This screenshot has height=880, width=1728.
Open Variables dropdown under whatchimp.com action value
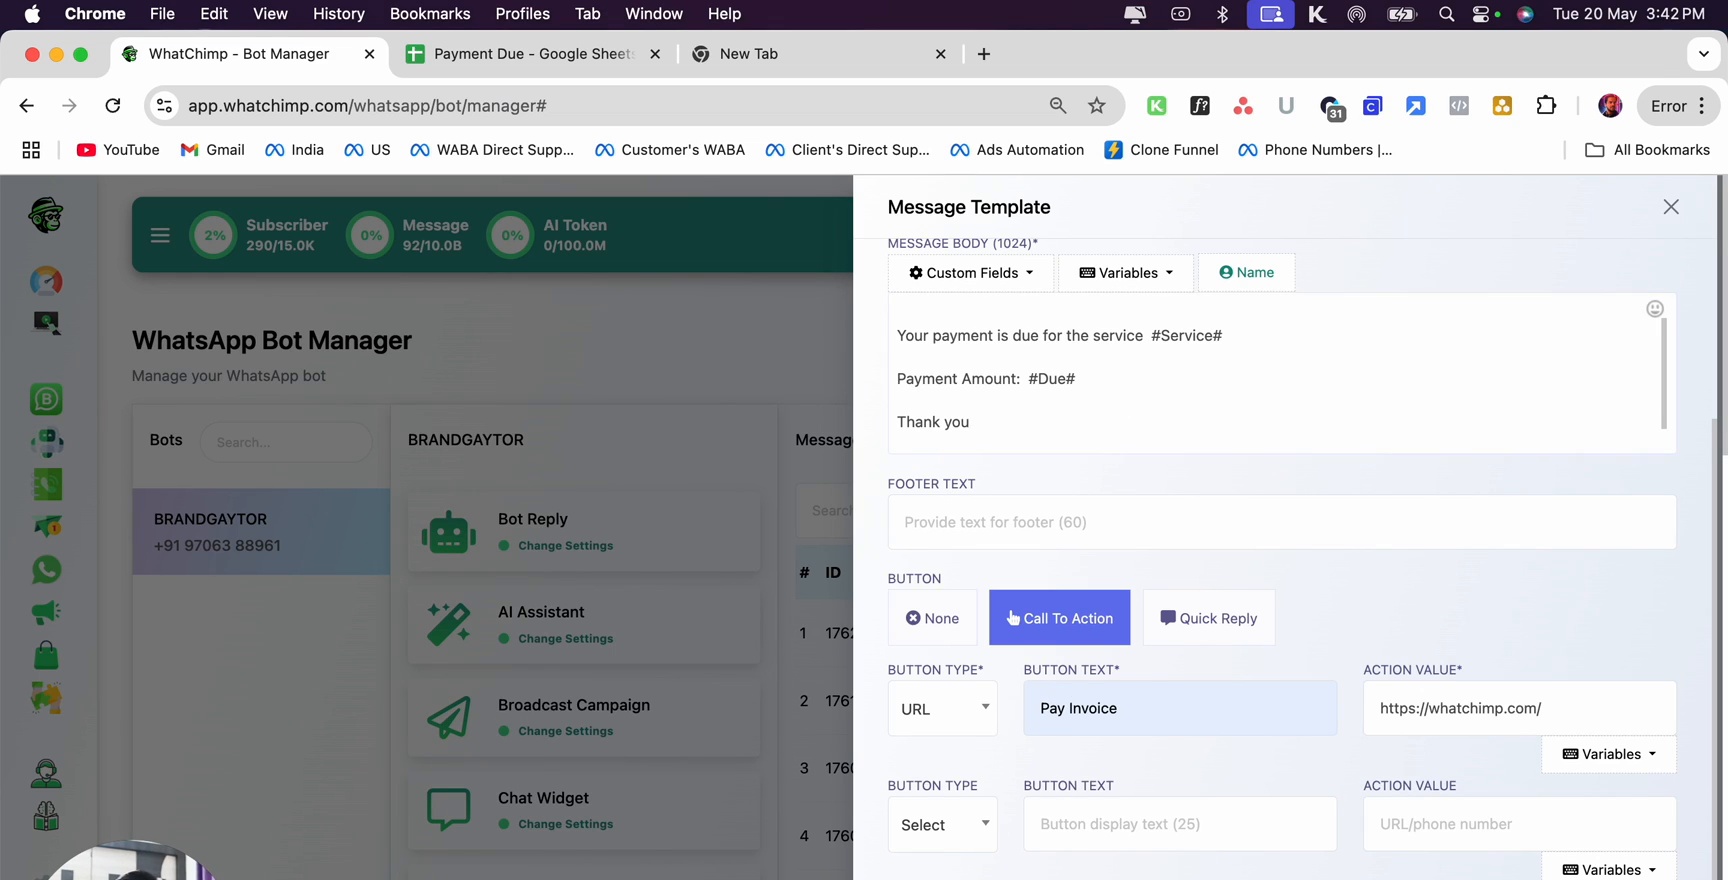point(1609,754)
